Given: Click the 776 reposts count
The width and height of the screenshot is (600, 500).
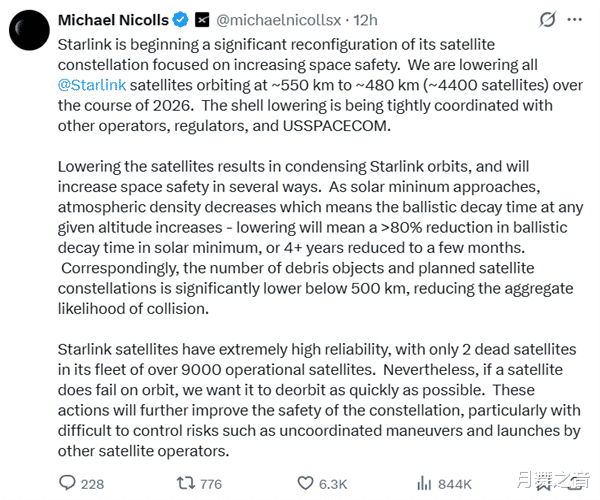Looking at the screenshot, I should coord(210,483).
